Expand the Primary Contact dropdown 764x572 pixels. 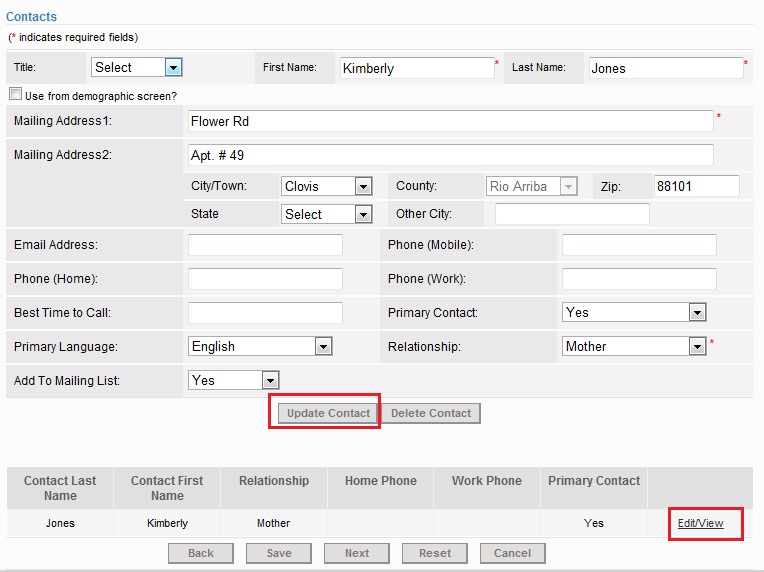634,312
